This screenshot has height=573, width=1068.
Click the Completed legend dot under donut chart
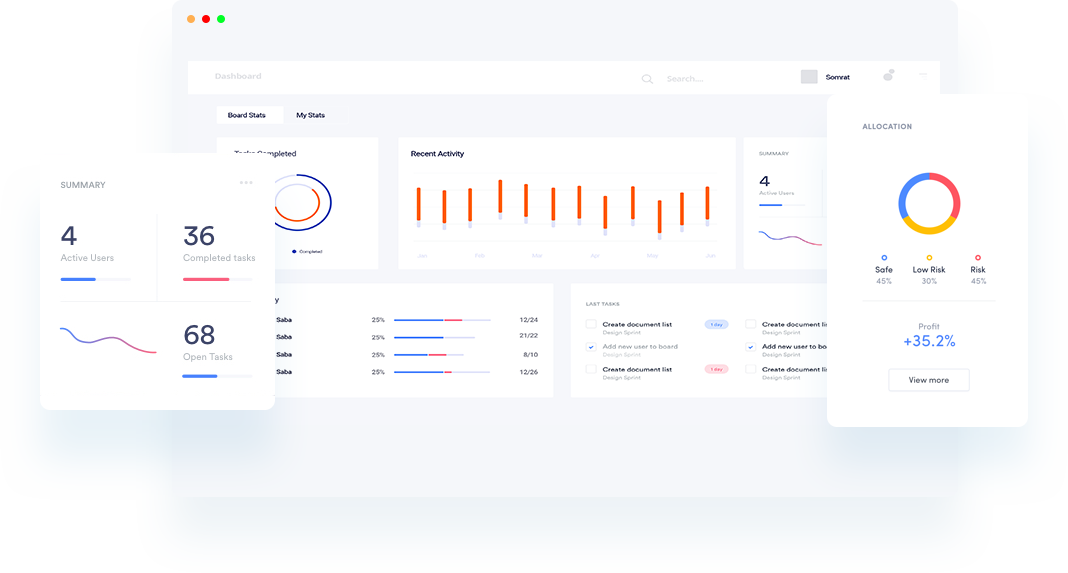point(294,251)
